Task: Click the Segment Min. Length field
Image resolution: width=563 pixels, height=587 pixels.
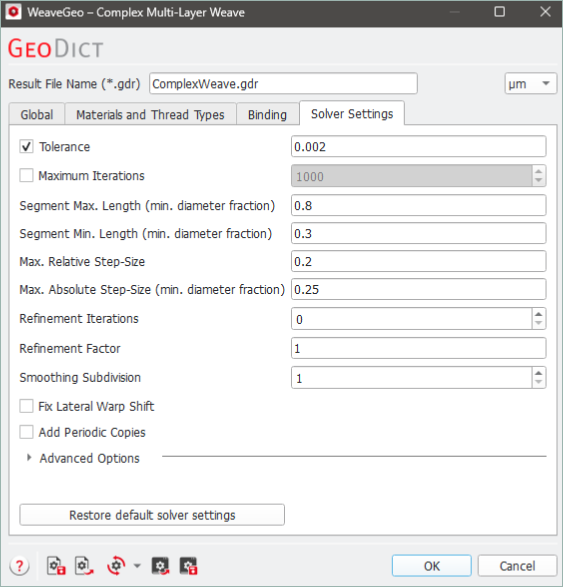Action: [419, 233]
